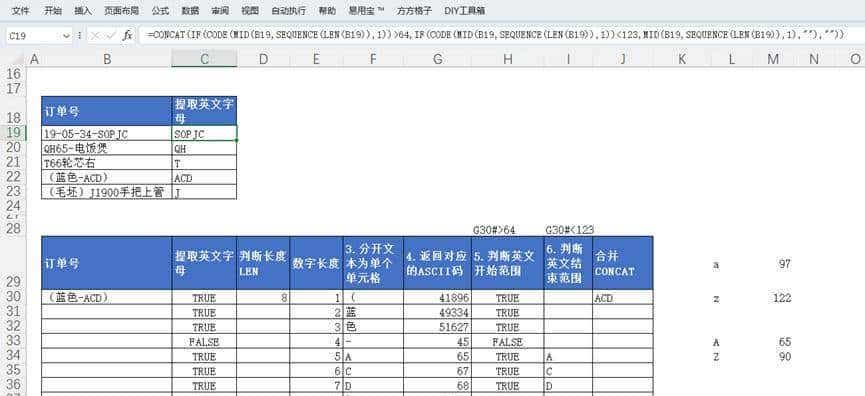Click header 5.判断英文开始范围

click(508, 263)
